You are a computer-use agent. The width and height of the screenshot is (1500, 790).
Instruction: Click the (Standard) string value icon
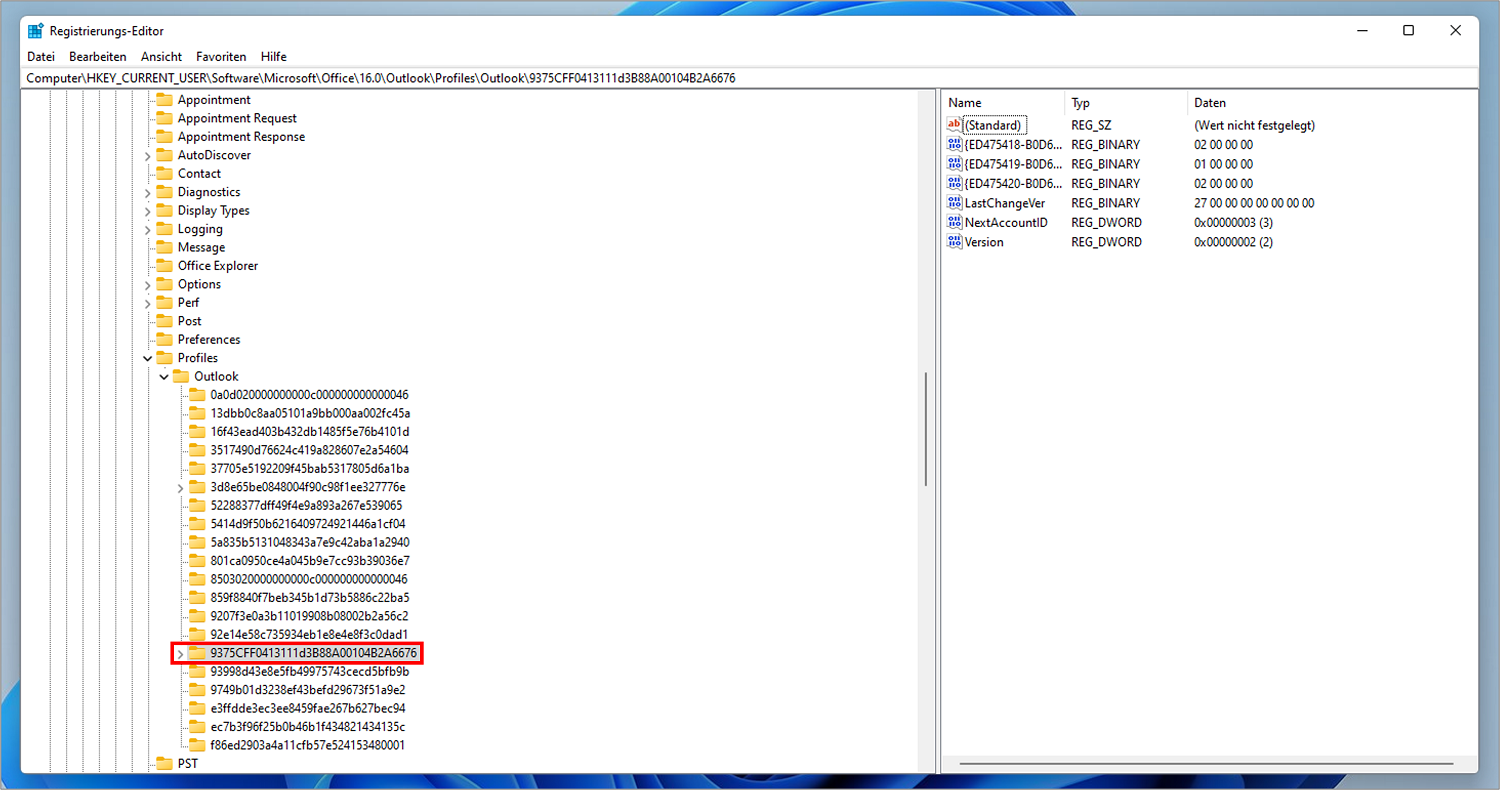[x=954, y=125]
